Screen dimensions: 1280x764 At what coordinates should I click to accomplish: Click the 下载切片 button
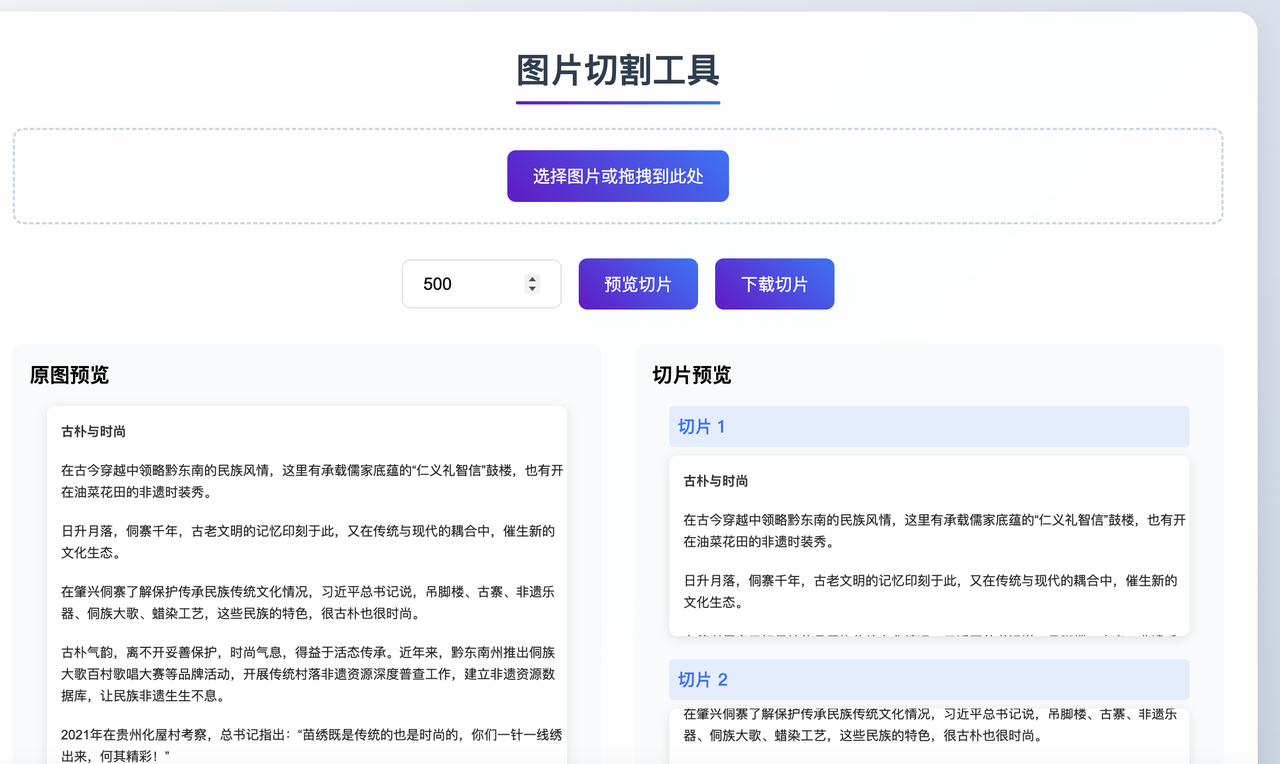pos(774,284)
